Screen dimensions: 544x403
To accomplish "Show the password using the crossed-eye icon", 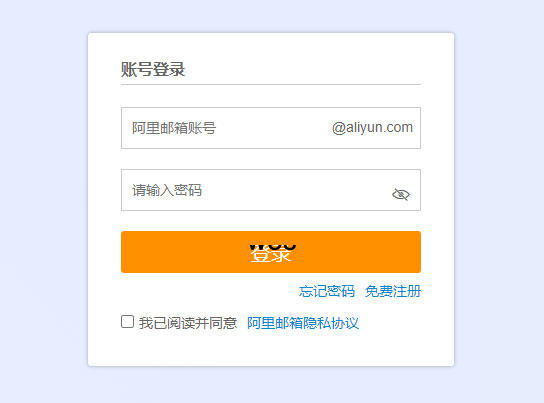I will (x=401, y=194).
